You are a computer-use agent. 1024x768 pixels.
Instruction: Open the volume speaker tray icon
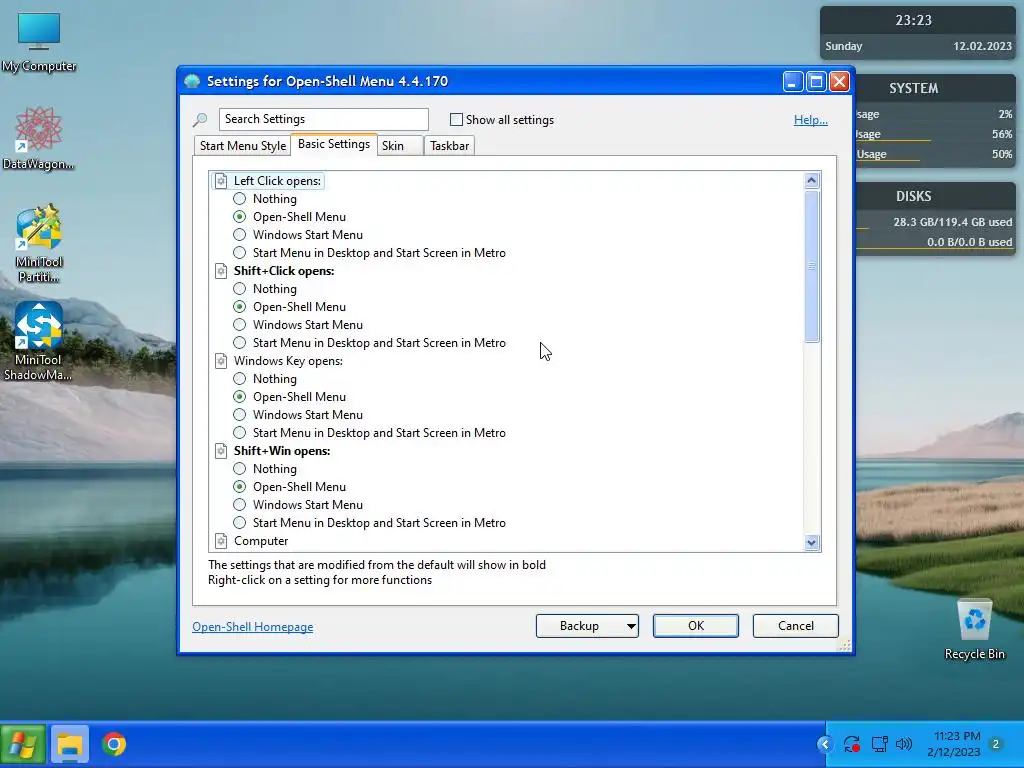904,744
